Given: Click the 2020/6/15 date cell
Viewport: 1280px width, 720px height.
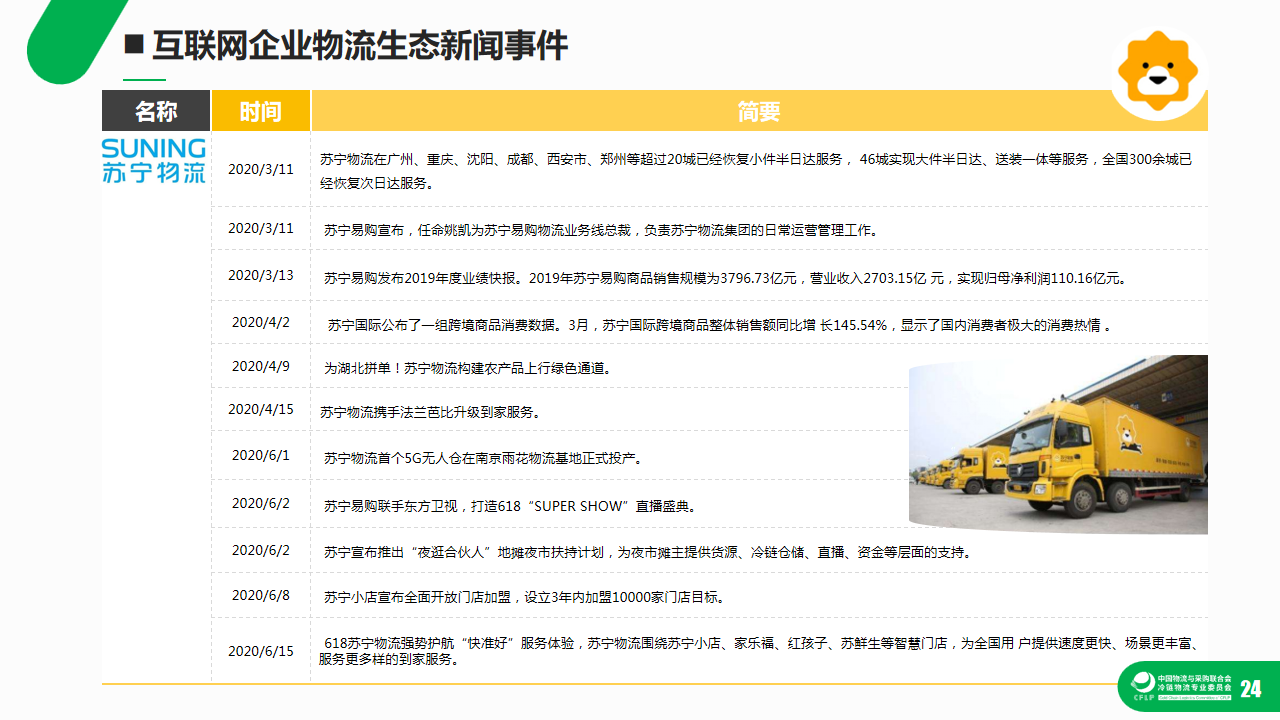Looking at the screenshot, I should pyautogui.click(x=261, y=651).
